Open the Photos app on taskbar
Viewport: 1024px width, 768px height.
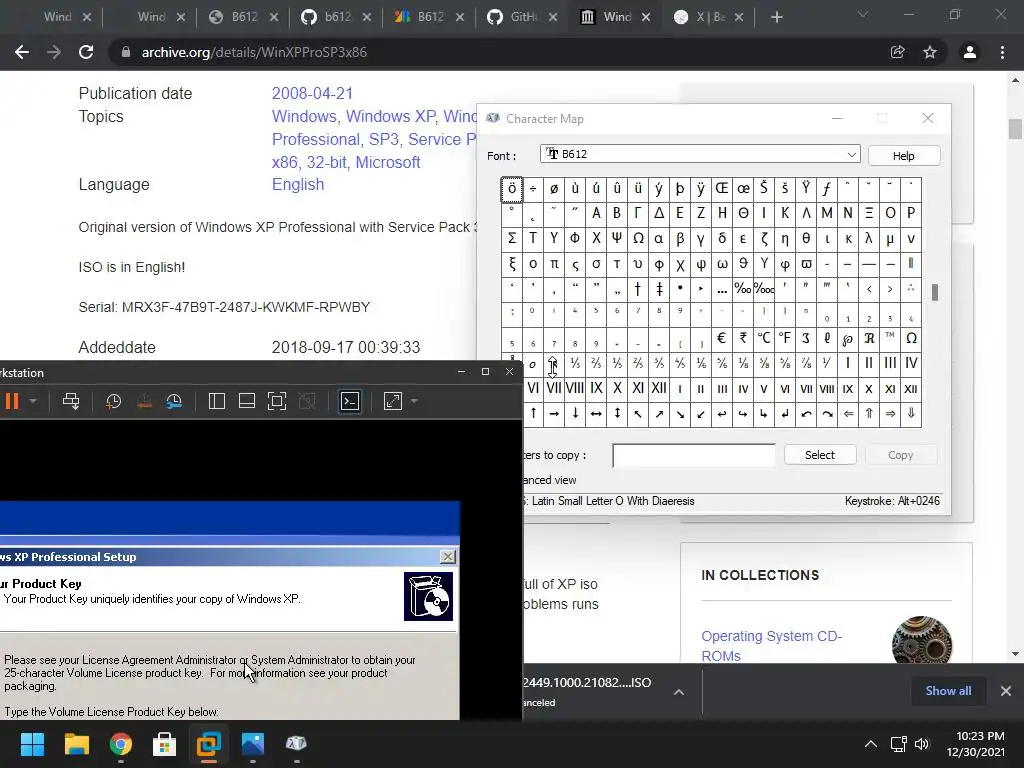pyautogui.click(x=253, y=744)
